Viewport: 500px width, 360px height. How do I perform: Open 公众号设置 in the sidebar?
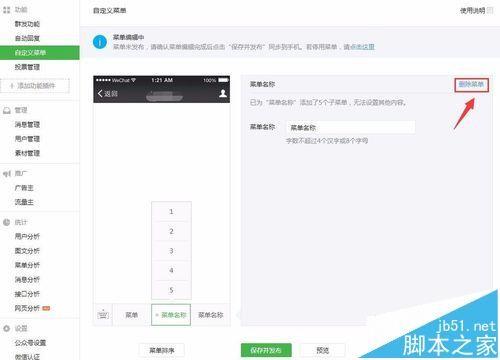[x=30, y=343]
